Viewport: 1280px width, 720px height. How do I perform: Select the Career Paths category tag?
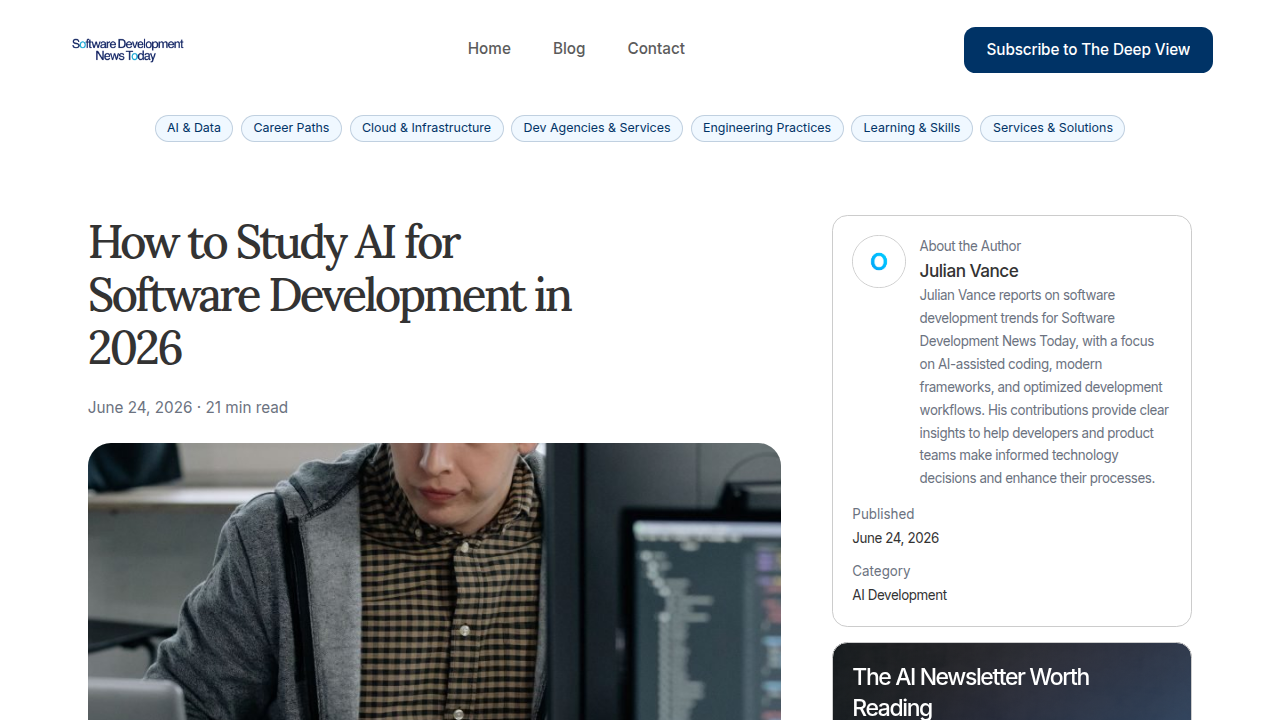point(291,128)
